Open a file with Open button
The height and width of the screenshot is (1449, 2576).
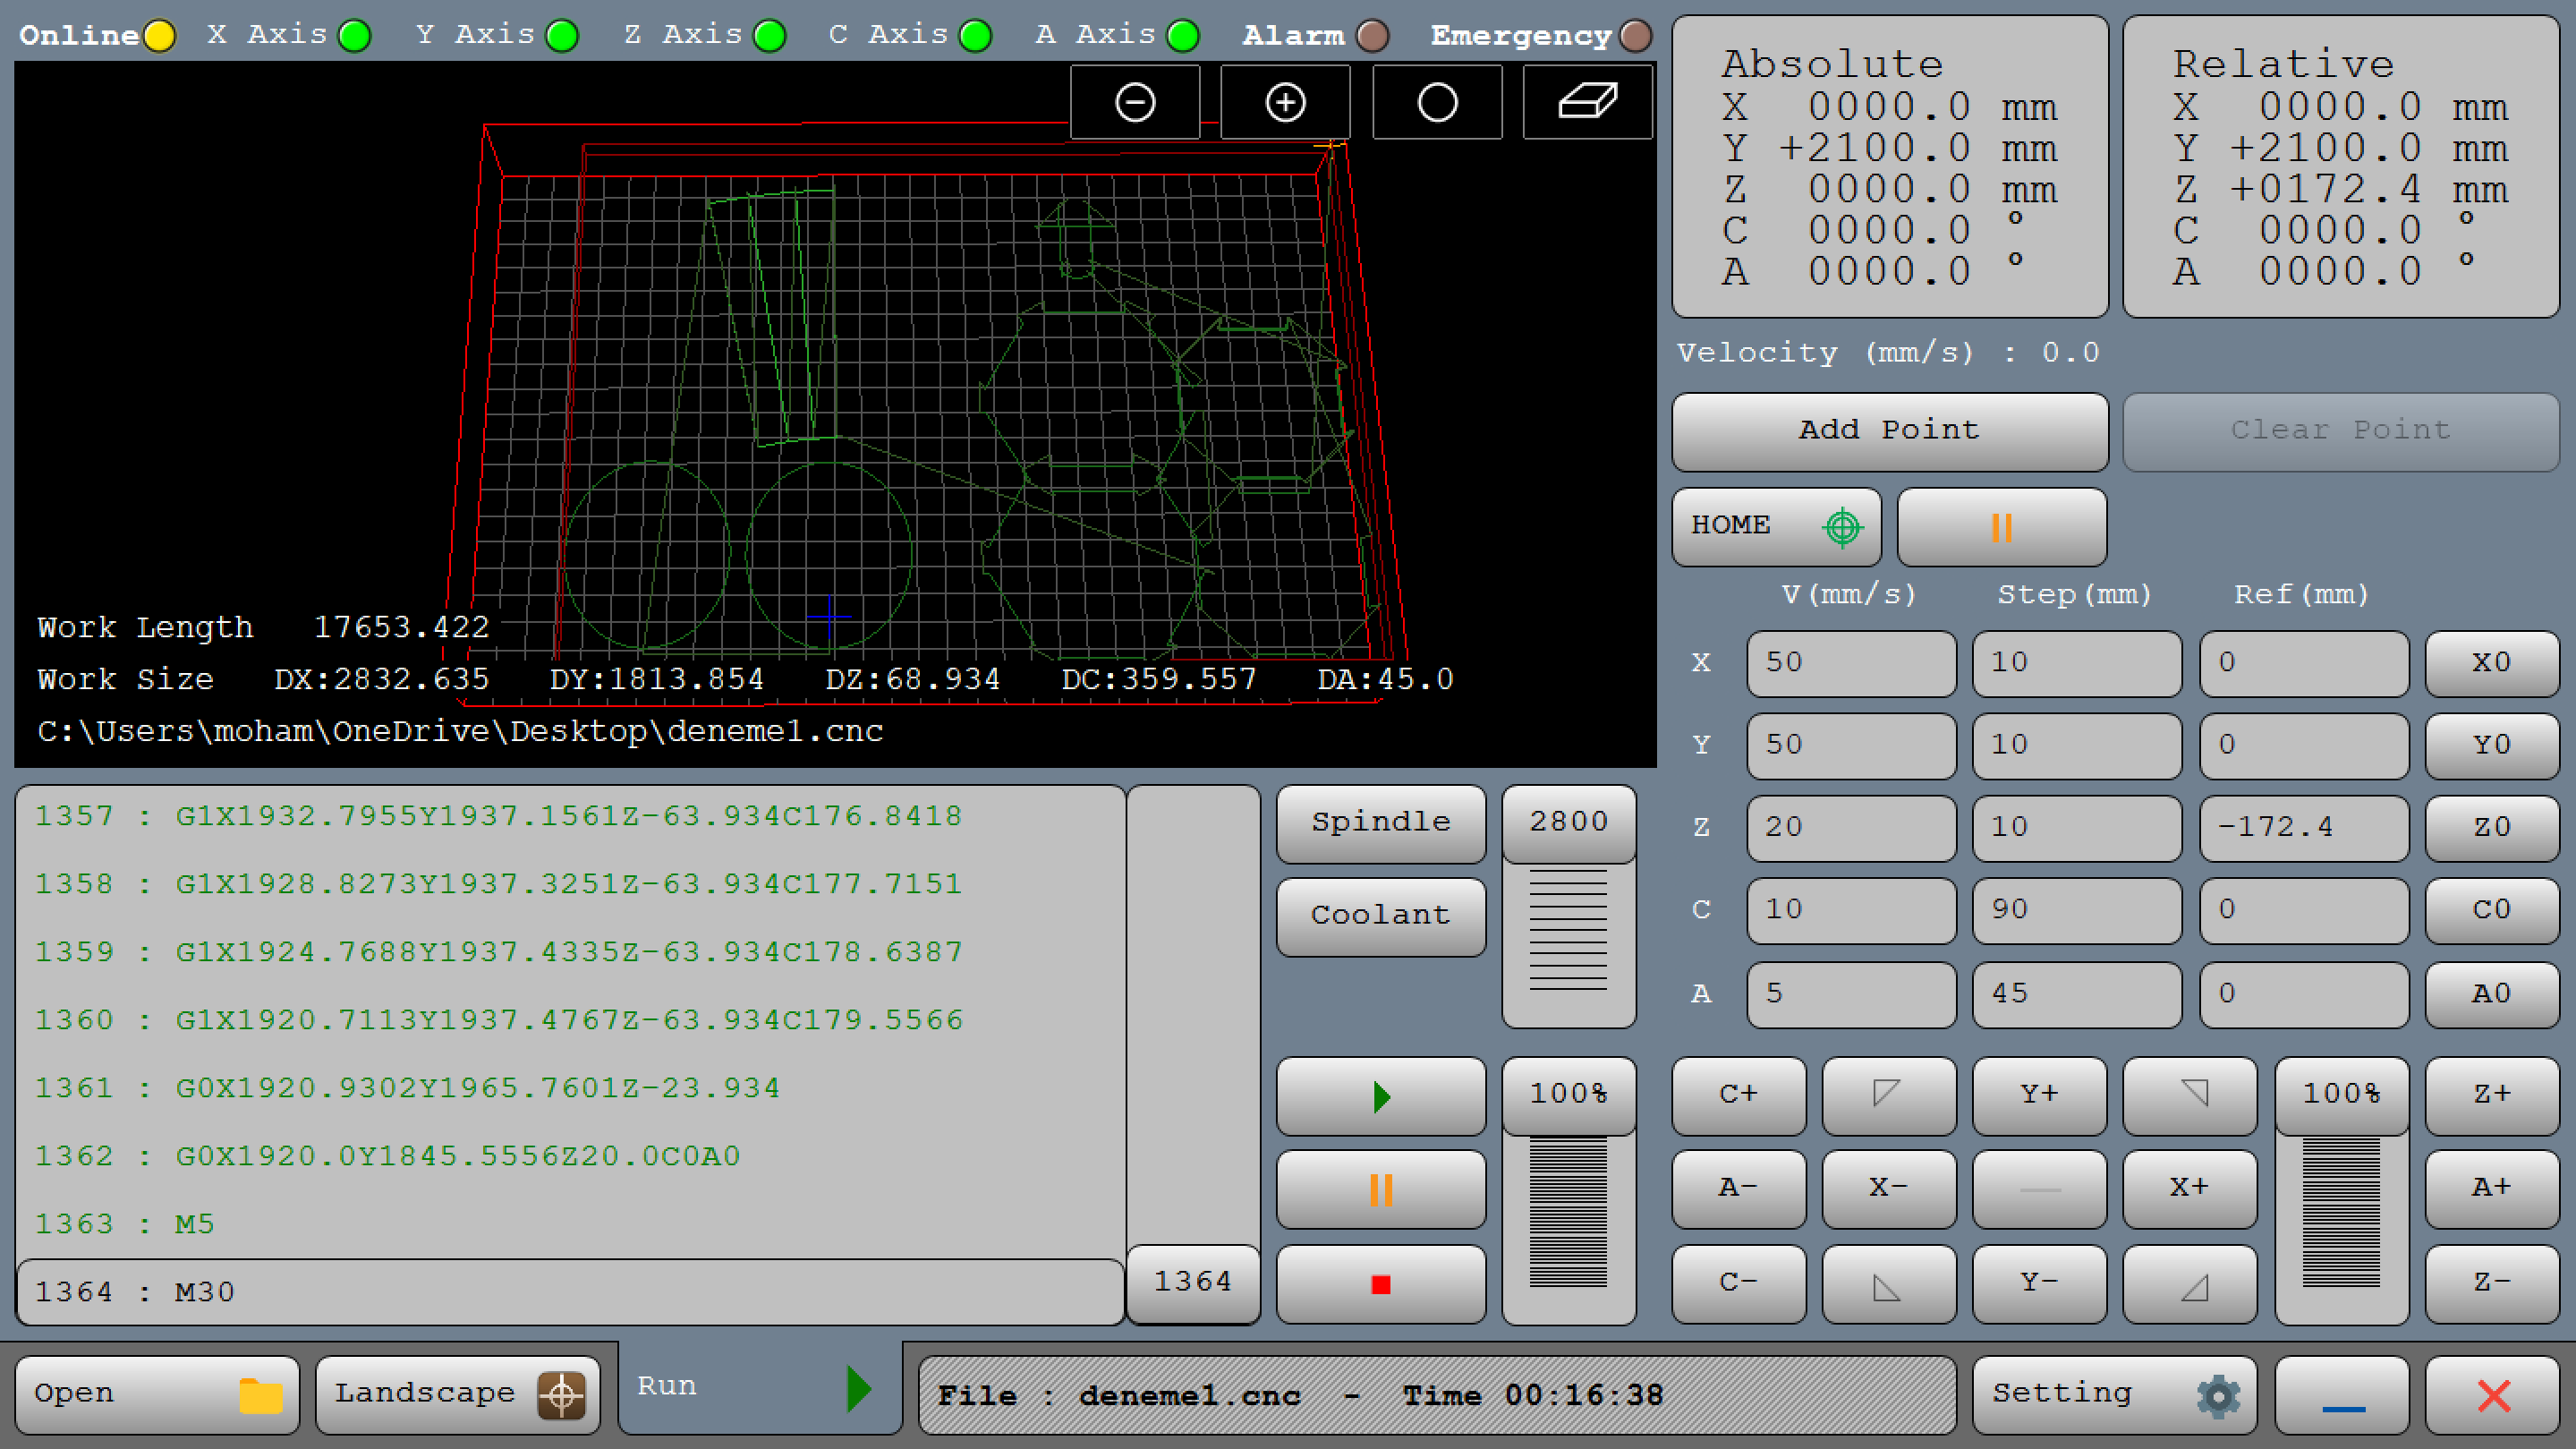[157, 1394]
